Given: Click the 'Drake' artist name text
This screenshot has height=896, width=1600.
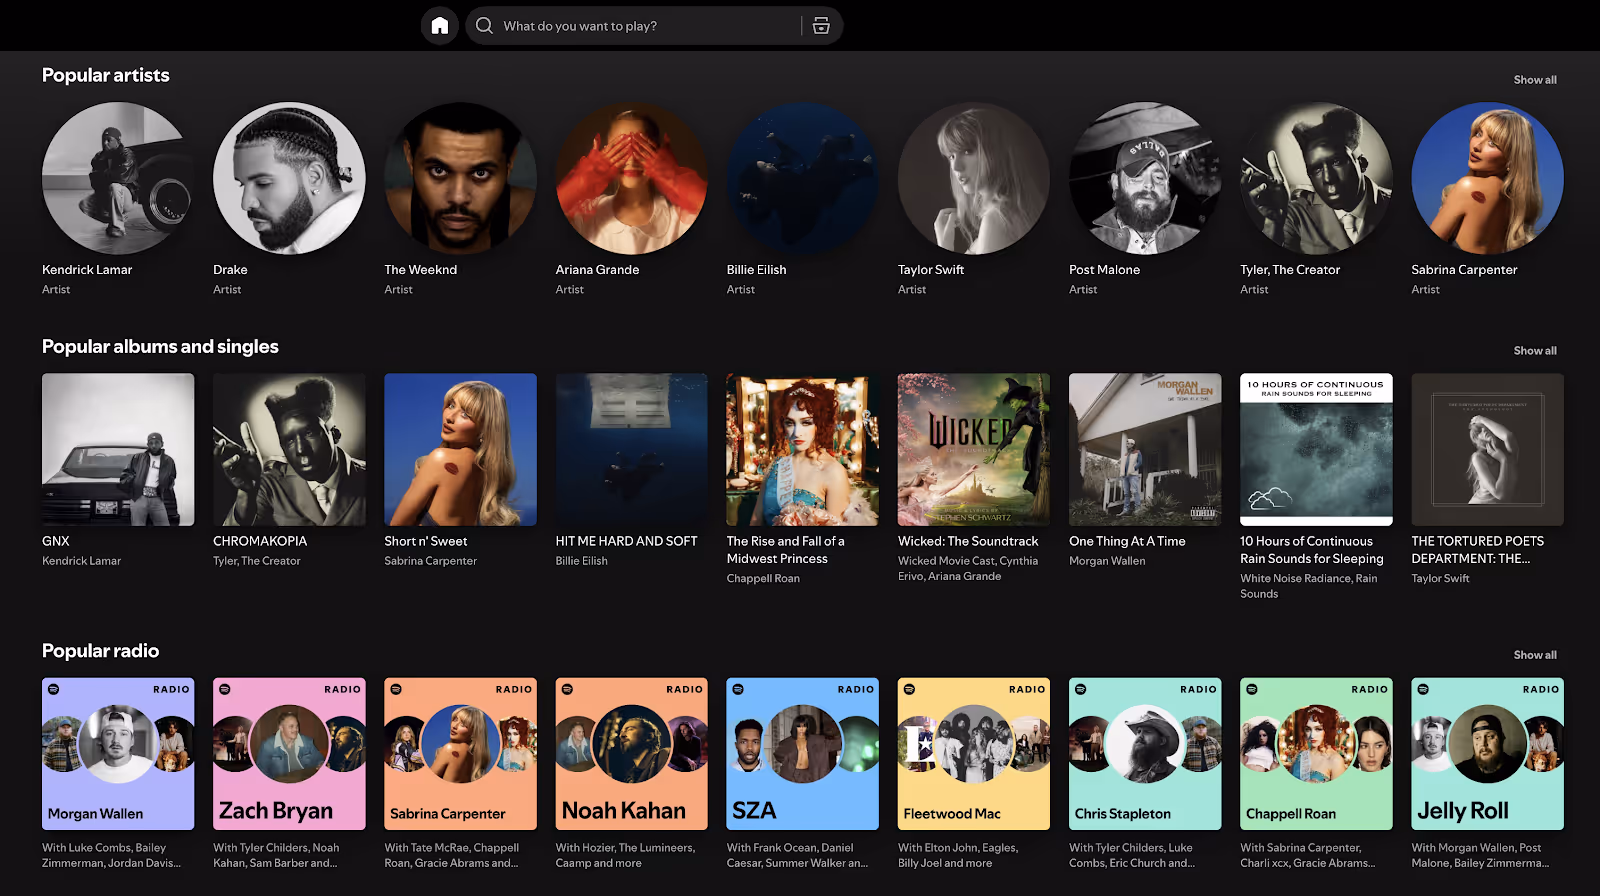Looking at the screenshot, I should tap(230, 270).
